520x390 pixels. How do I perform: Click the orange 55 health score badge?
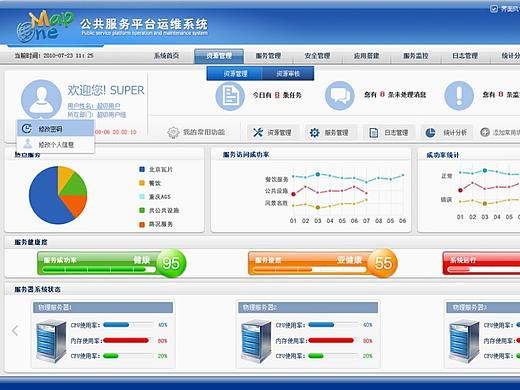click(x=383, y=263)
